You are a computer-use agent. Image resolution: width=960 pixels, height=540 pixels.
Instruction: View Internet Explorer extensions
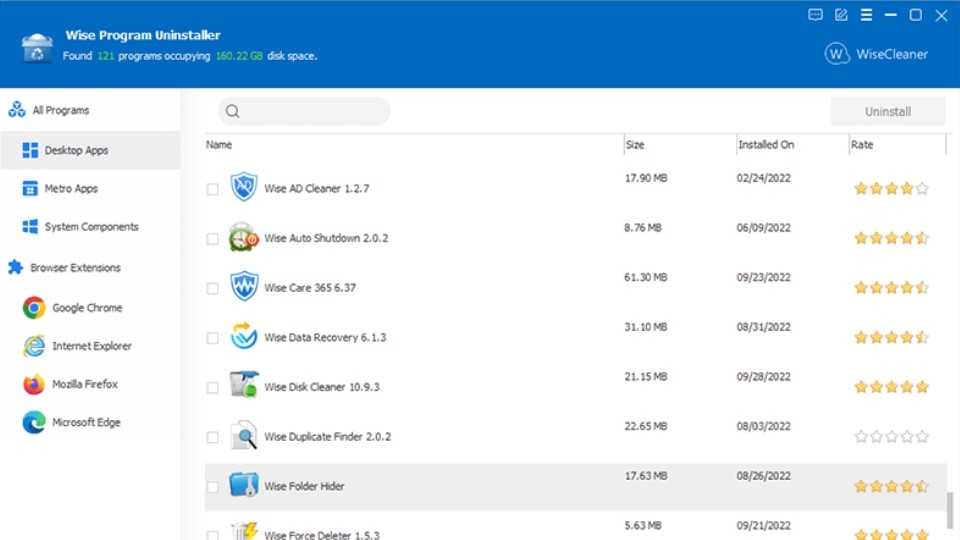coord(91,346)
